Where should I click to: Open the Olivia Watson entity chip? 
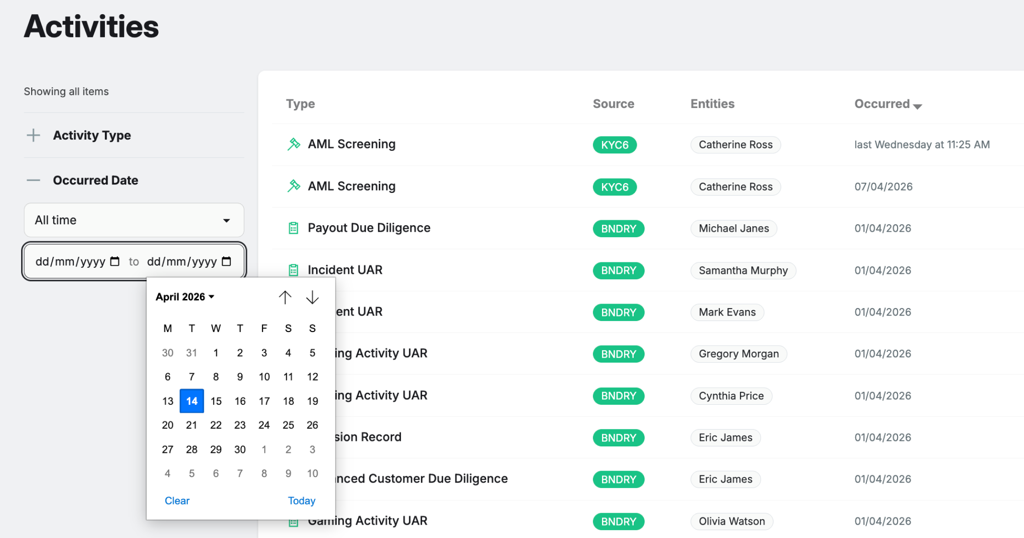(731, 521)
